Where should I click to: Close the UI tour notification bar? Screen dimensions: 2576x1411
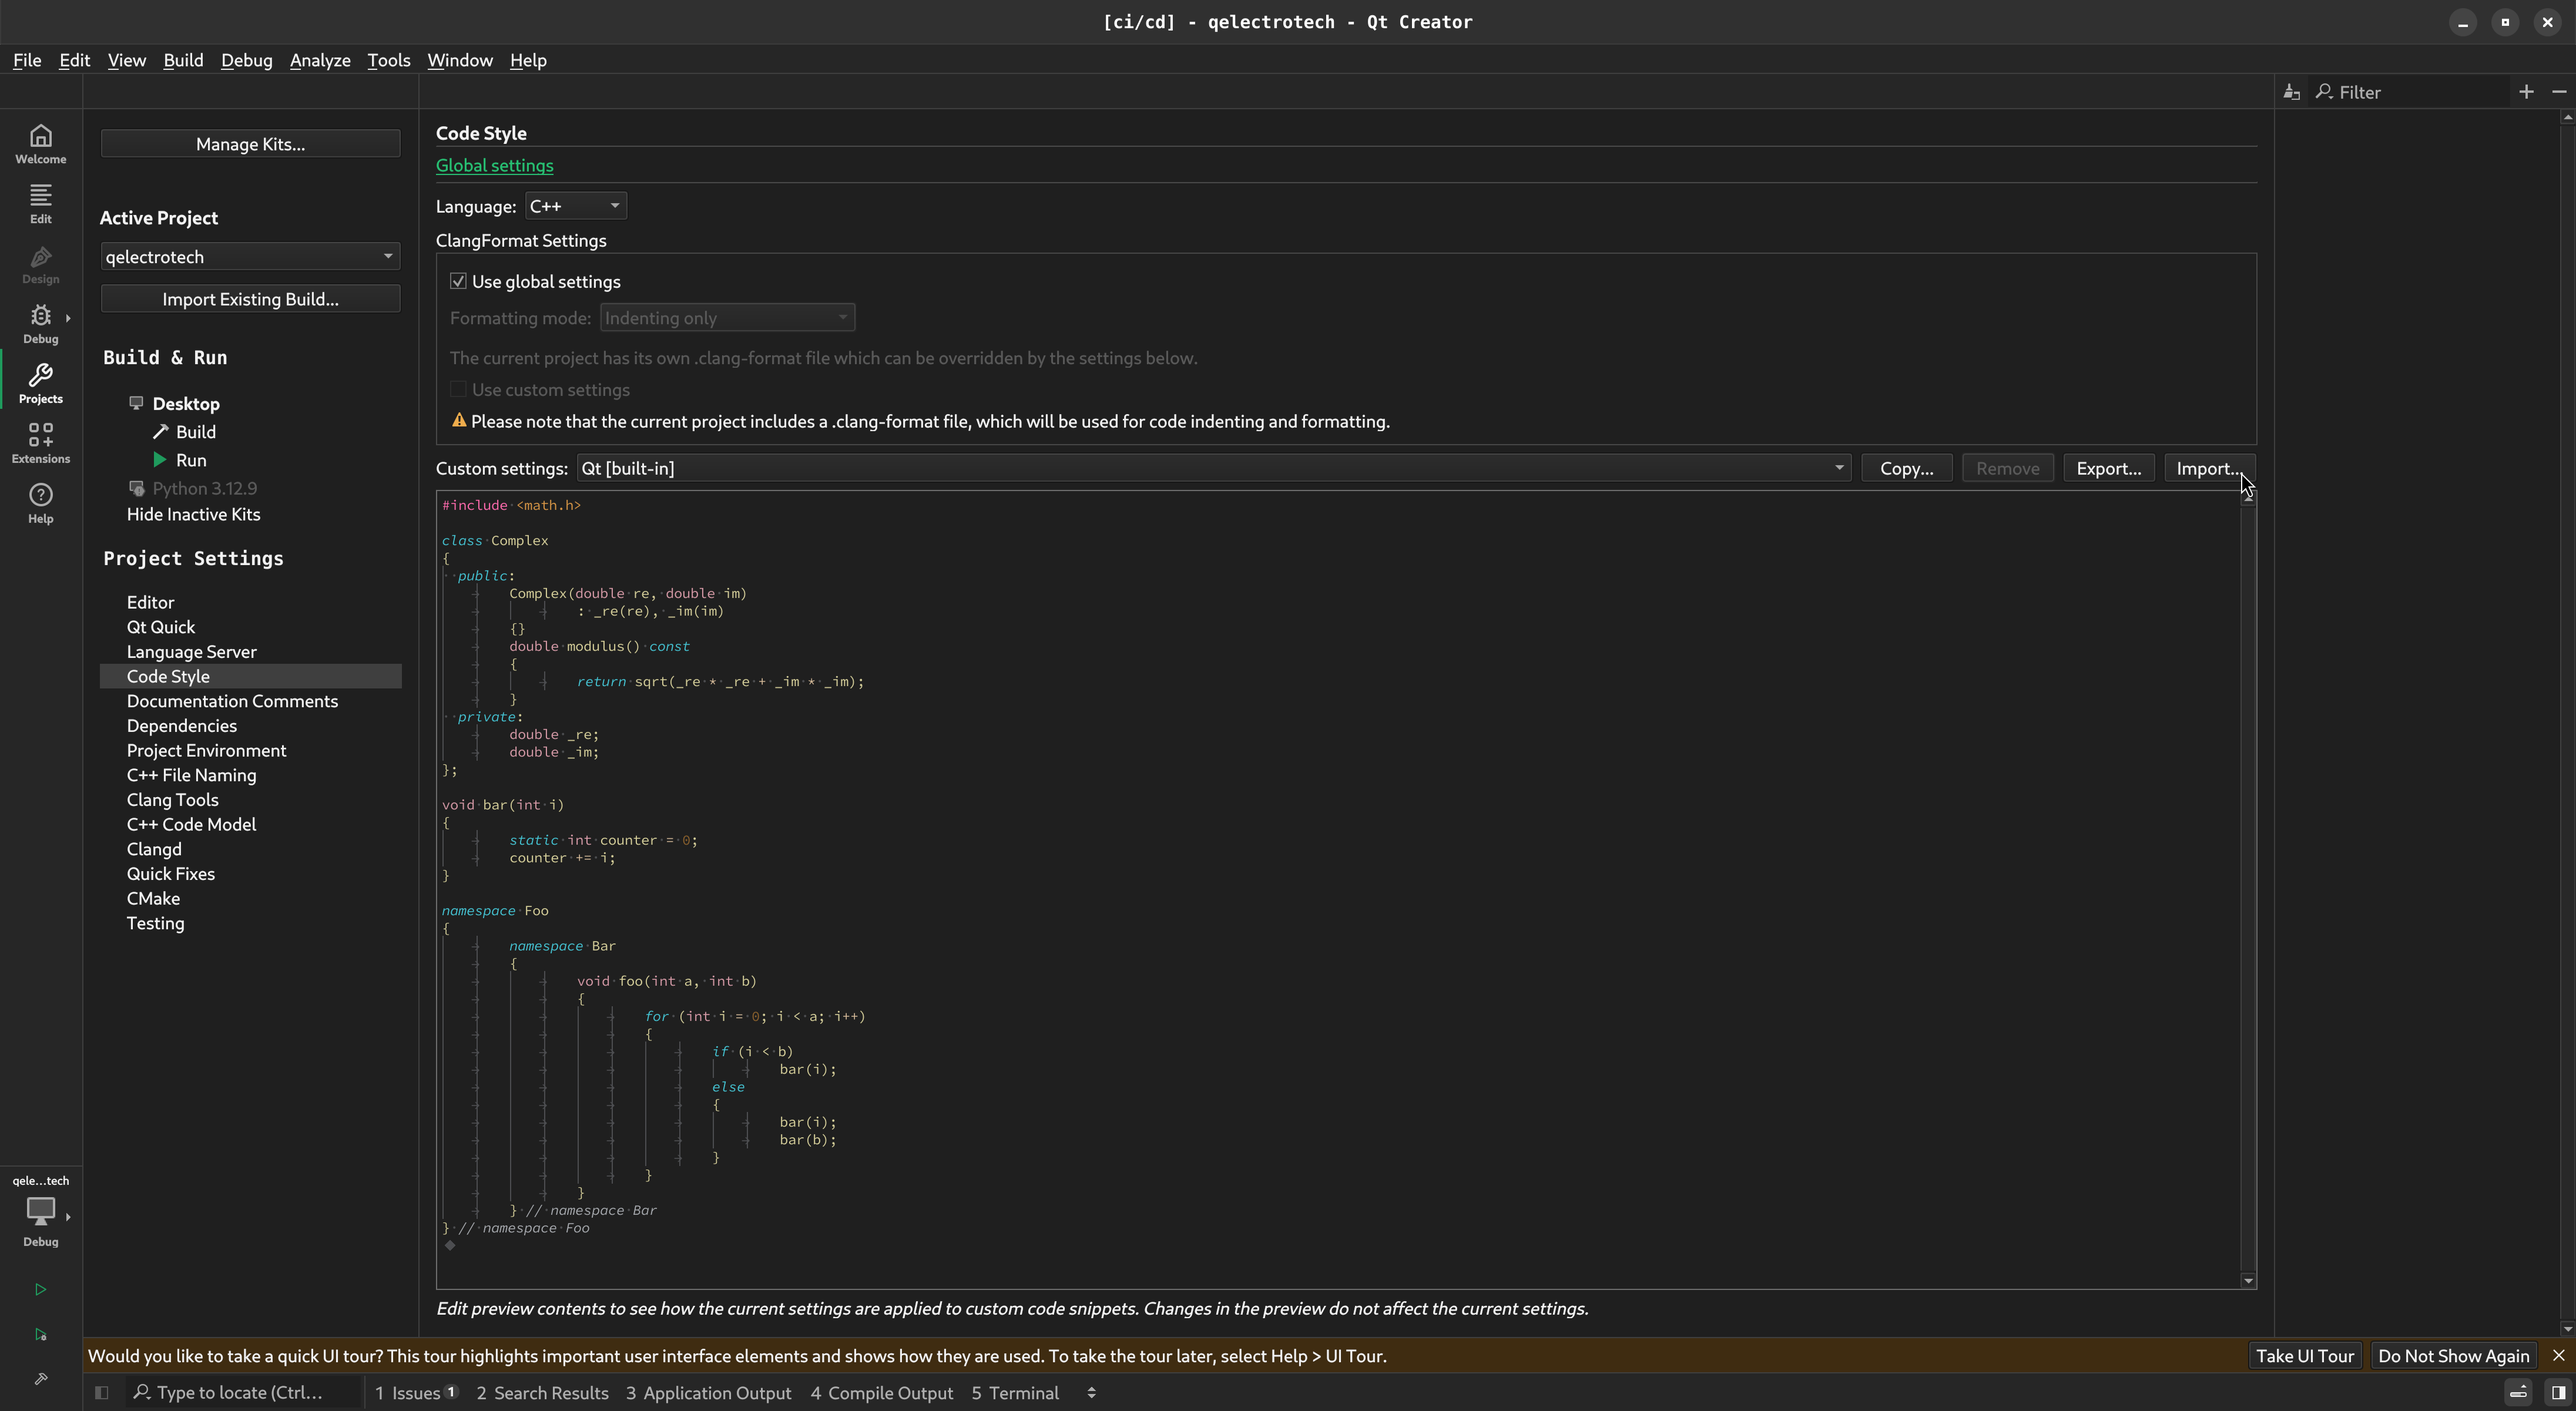click(x=2558, y=1356)
